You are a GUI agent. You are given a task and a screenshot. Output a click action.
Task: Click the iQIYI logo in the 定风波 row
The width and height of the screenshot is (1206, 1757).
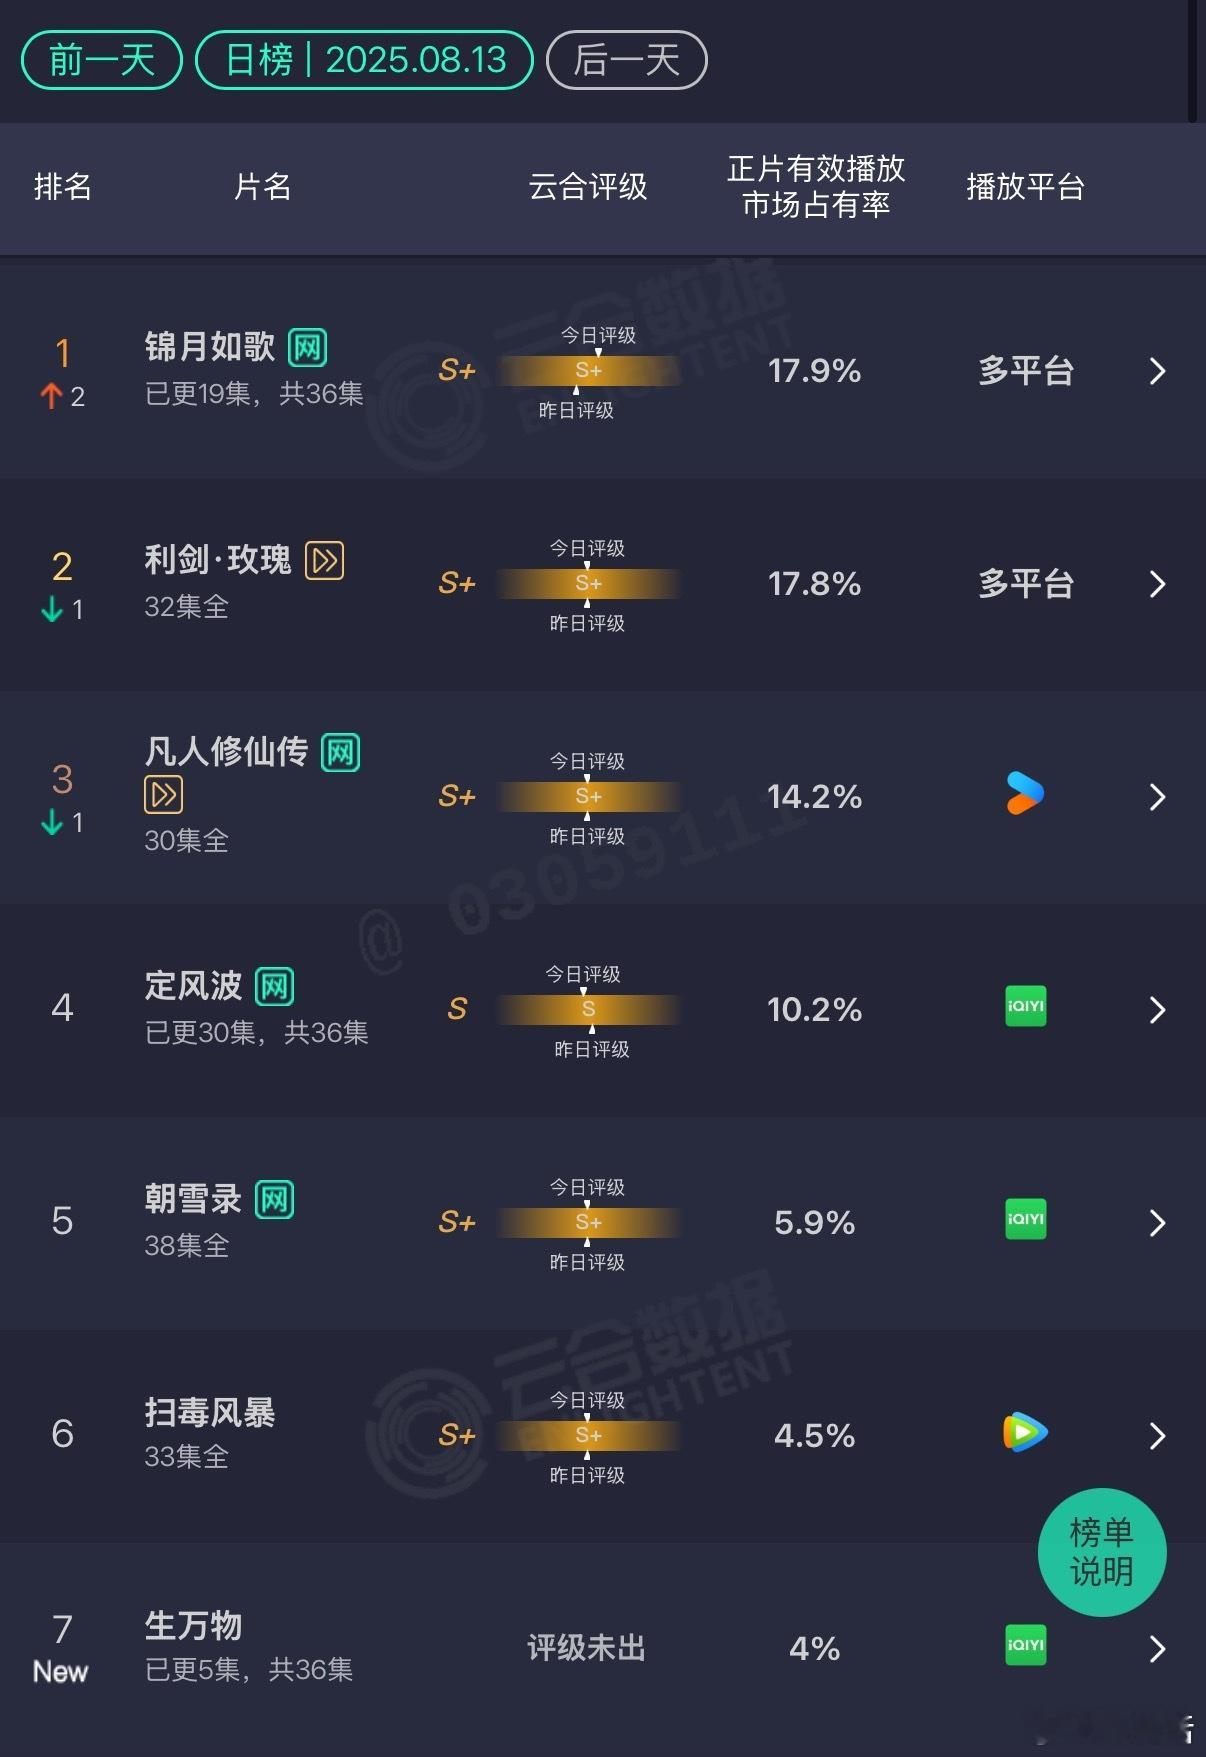[1025, 1006]
